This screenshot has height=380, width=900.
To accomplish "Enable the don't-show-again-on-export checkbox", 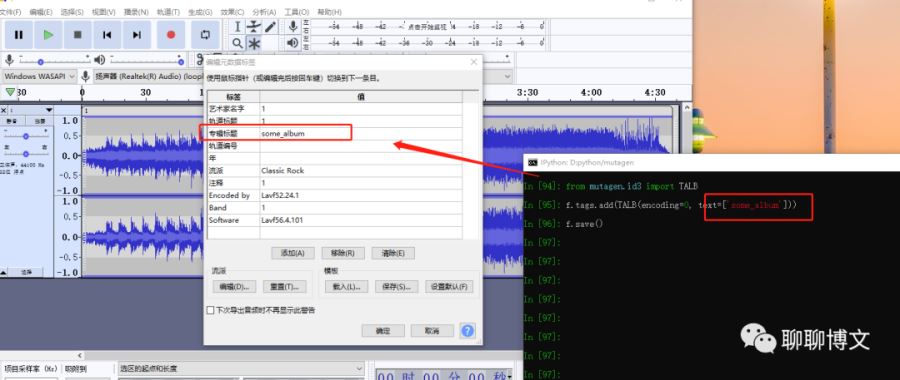I will (210, 310).
